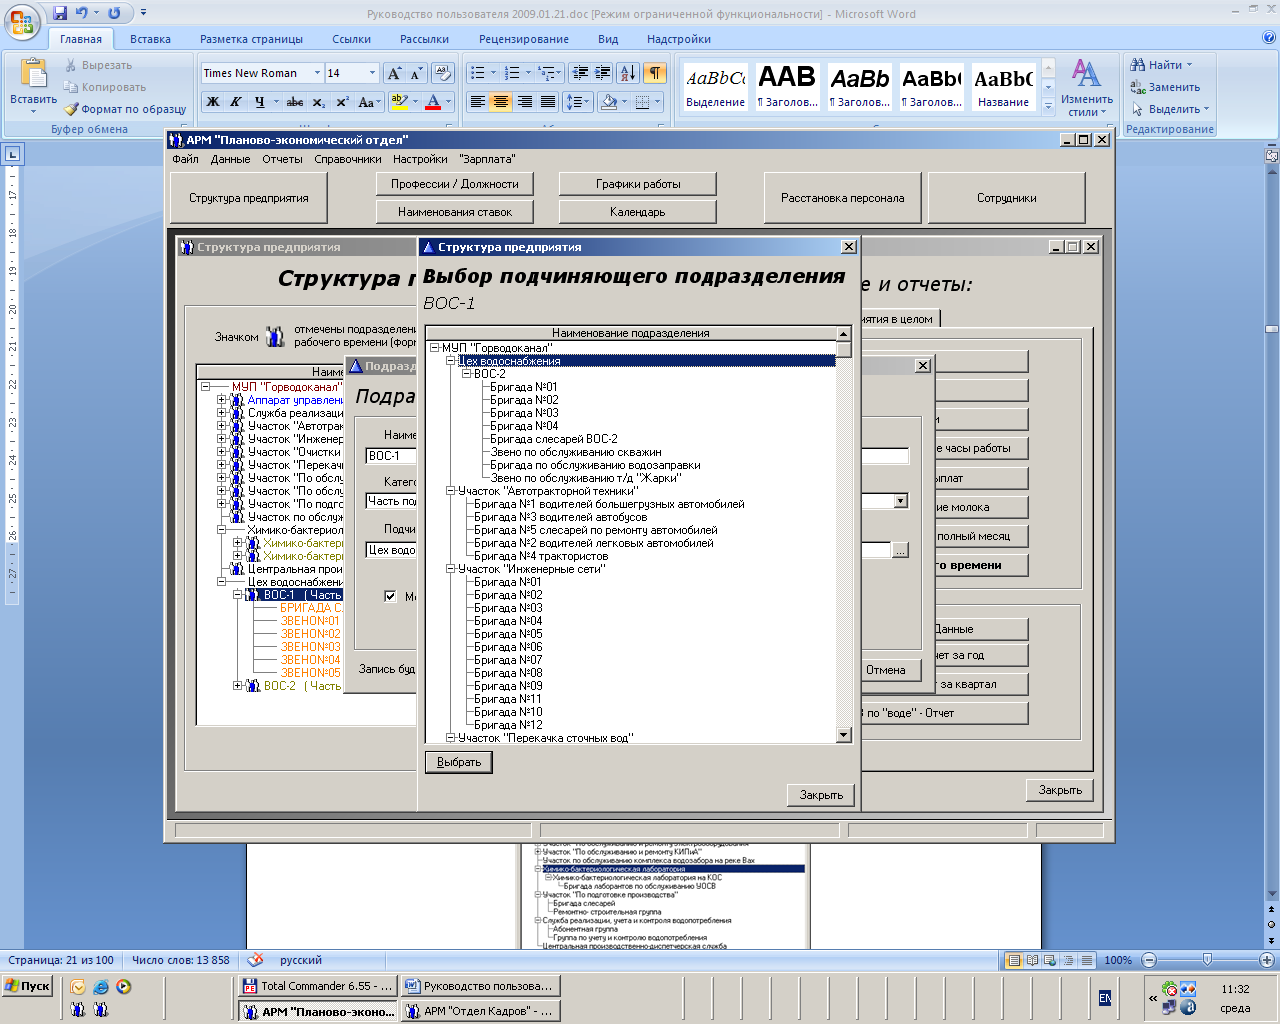Click the EN language indicator in tray
The height and width of the screenshot is (1024, 1280).
1105,998
